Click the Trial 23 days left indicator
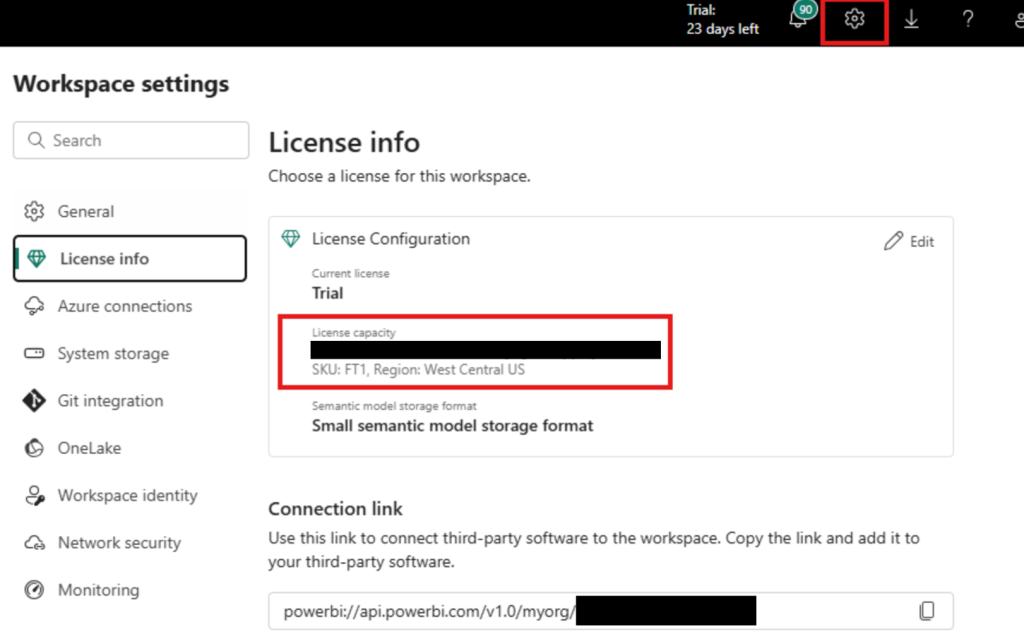This screenshot has height=634, width=1024. coord(722,20)
